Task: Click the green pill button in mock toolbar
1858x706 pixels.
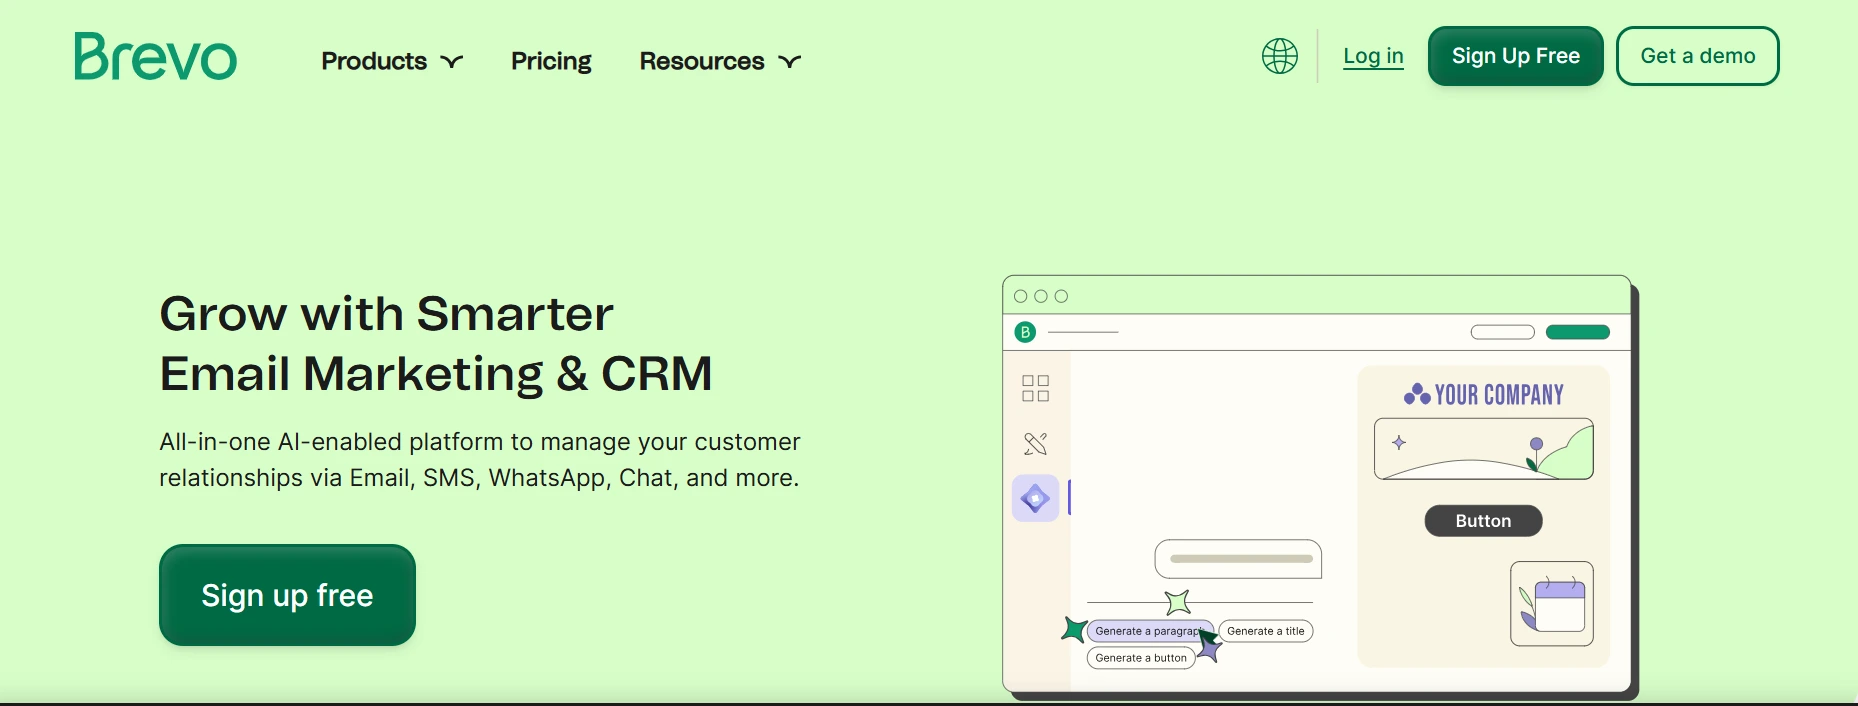Action: (x=1578, y=332)
